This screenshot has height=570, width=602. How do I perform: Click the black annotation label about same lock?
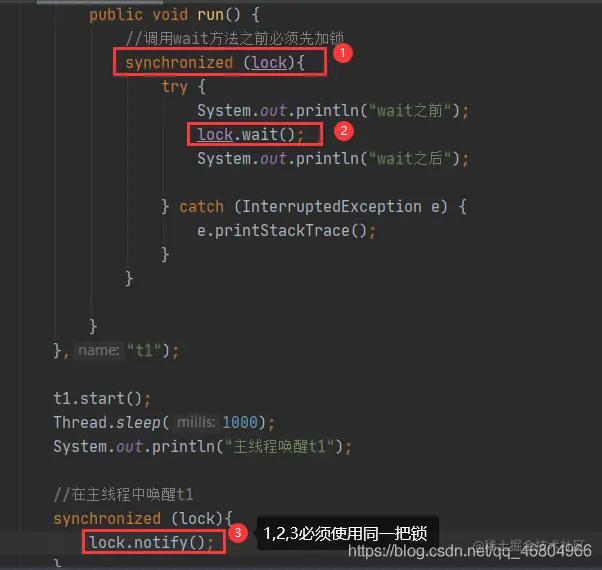coord(347,533)
